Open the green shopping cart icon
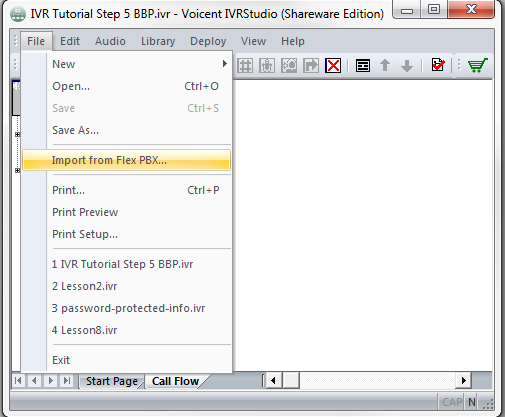 477,65
